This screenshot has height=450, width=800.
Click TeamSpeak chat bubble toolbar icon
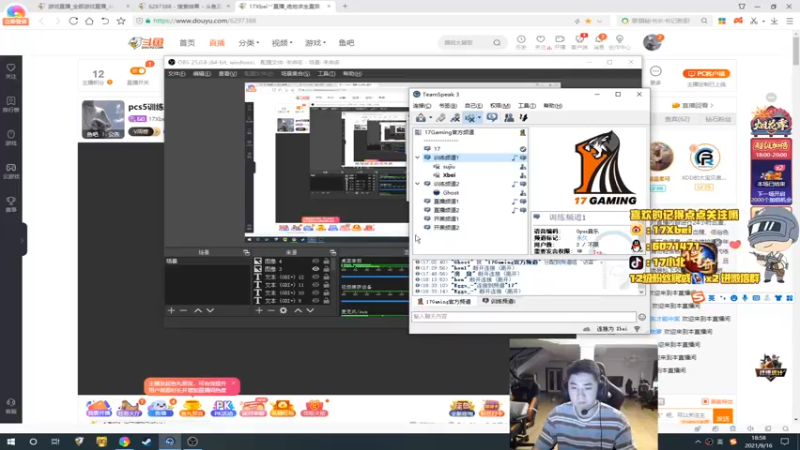[492, 118]
